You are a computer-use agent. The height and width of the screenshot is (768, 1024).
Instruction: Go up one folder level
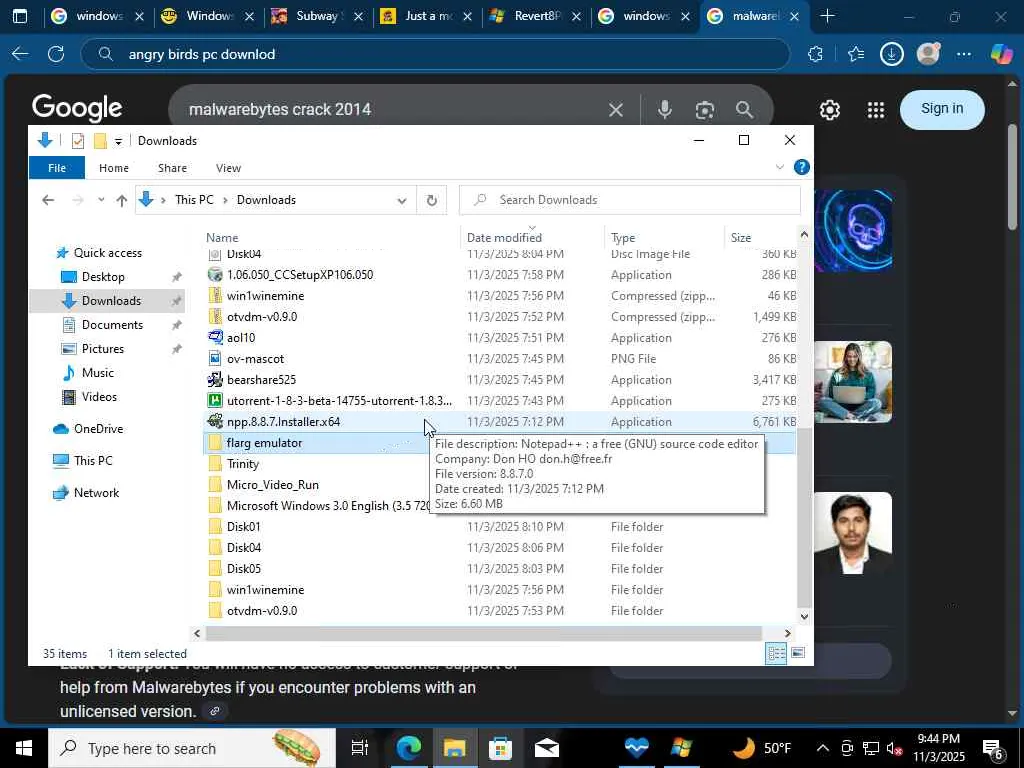(121, 200)
